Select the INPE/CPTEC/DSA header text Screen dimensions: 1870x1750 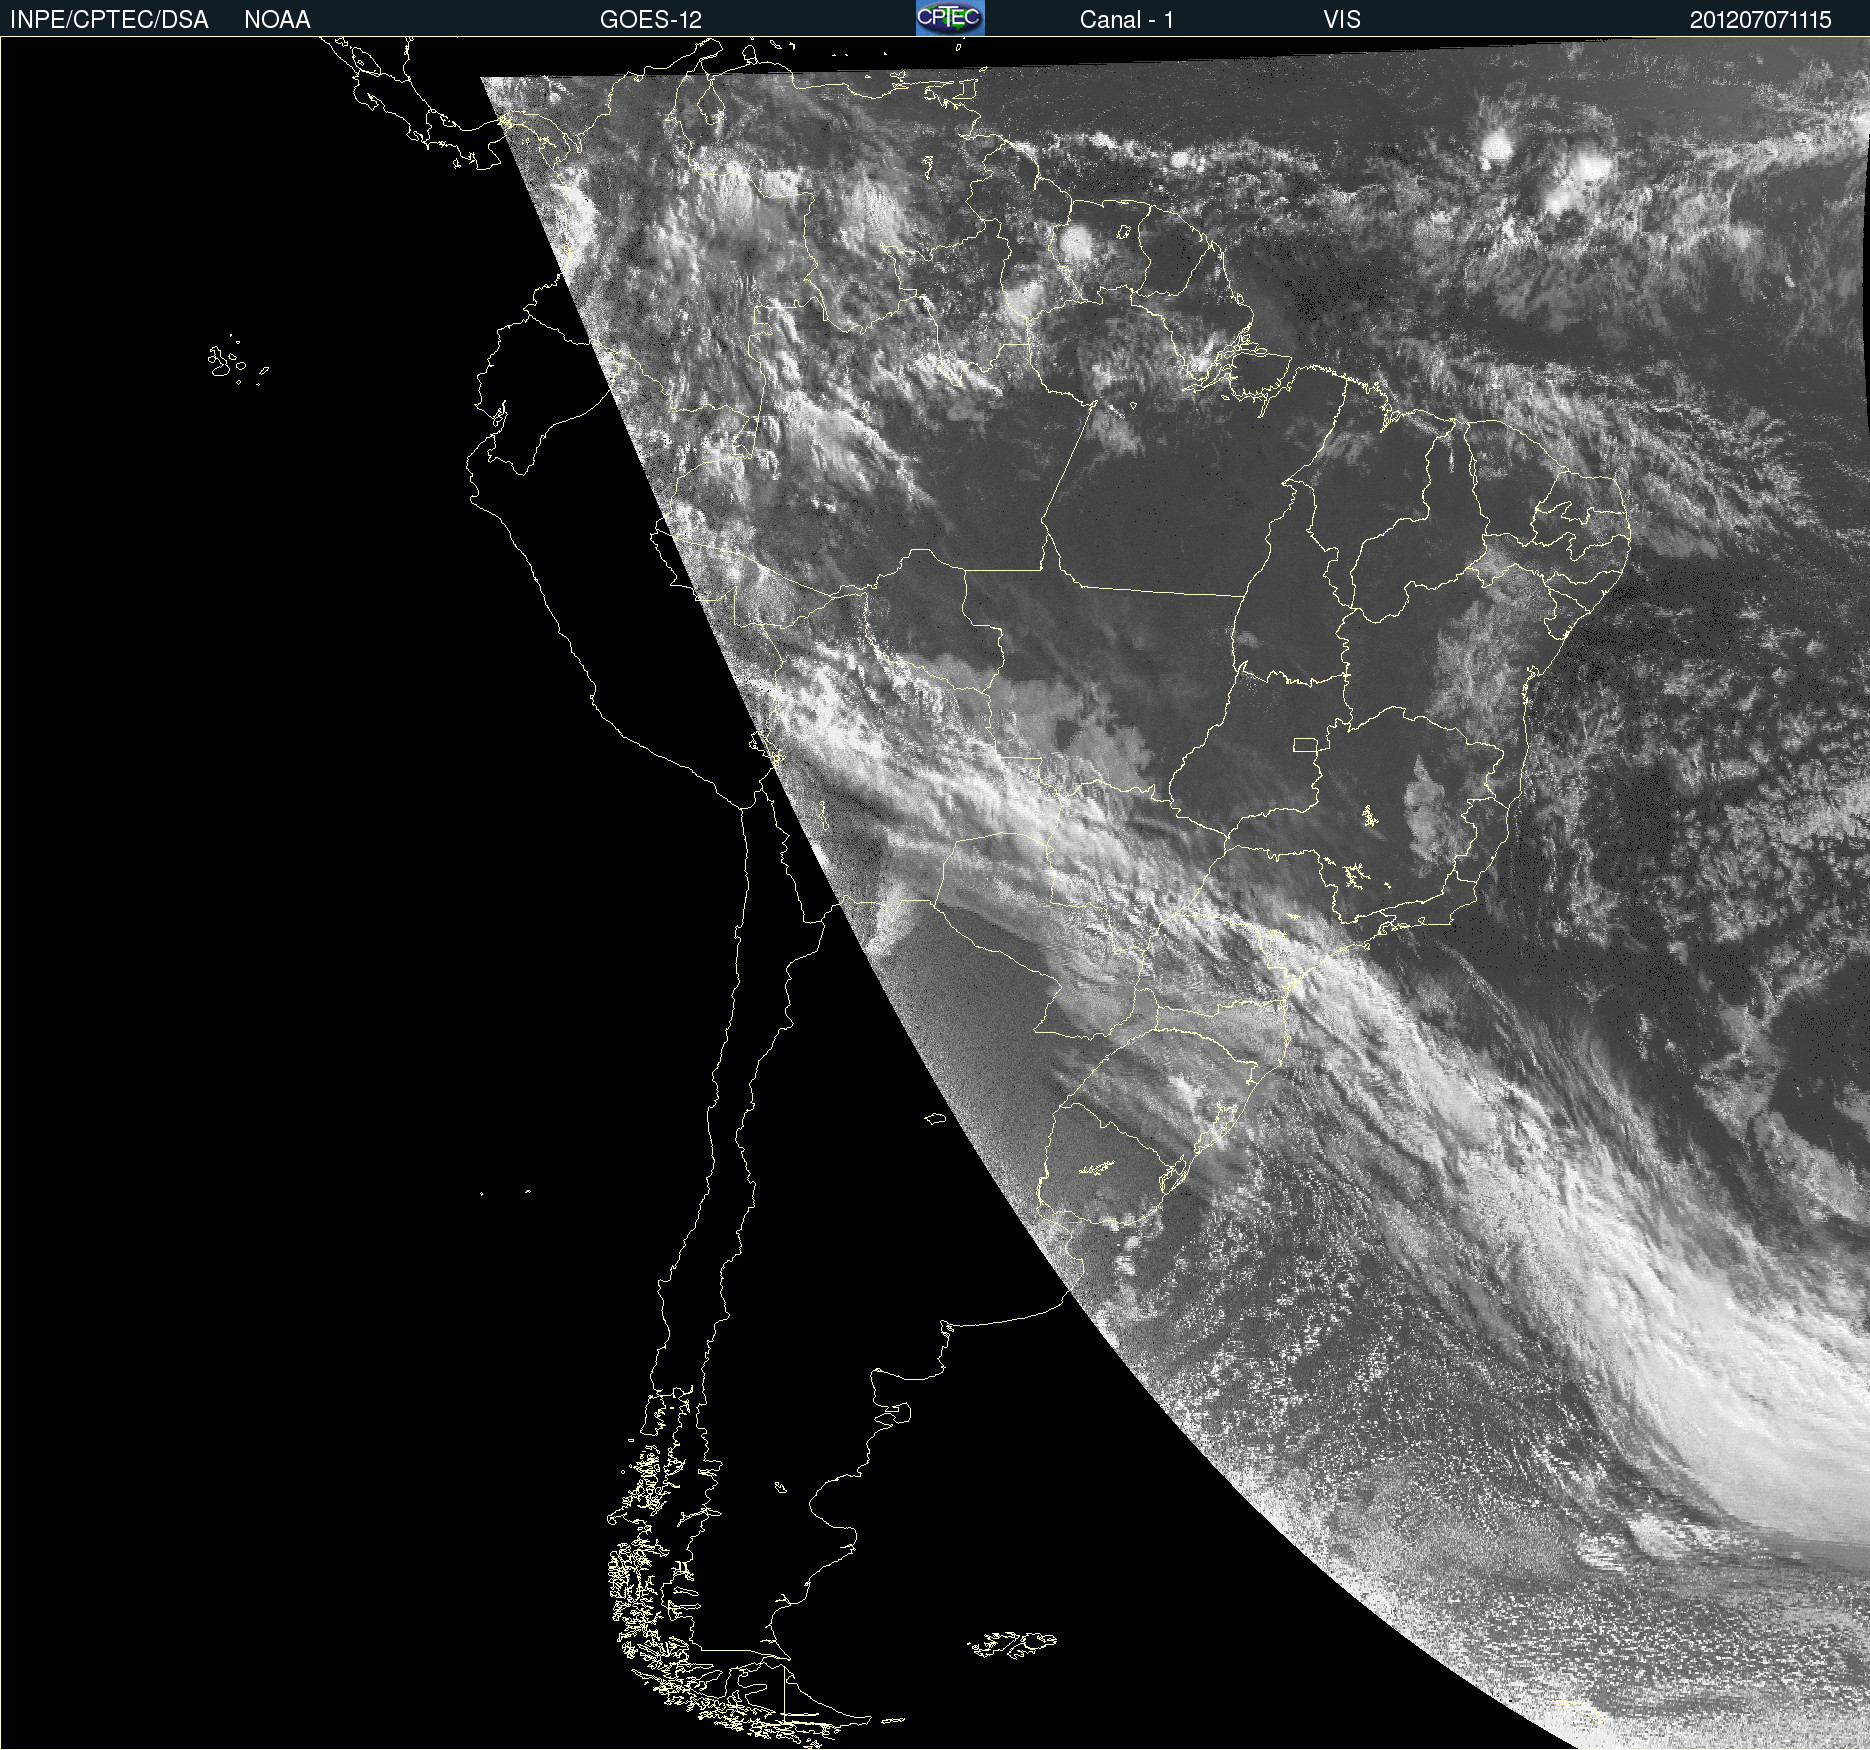[x=109, y=20]
